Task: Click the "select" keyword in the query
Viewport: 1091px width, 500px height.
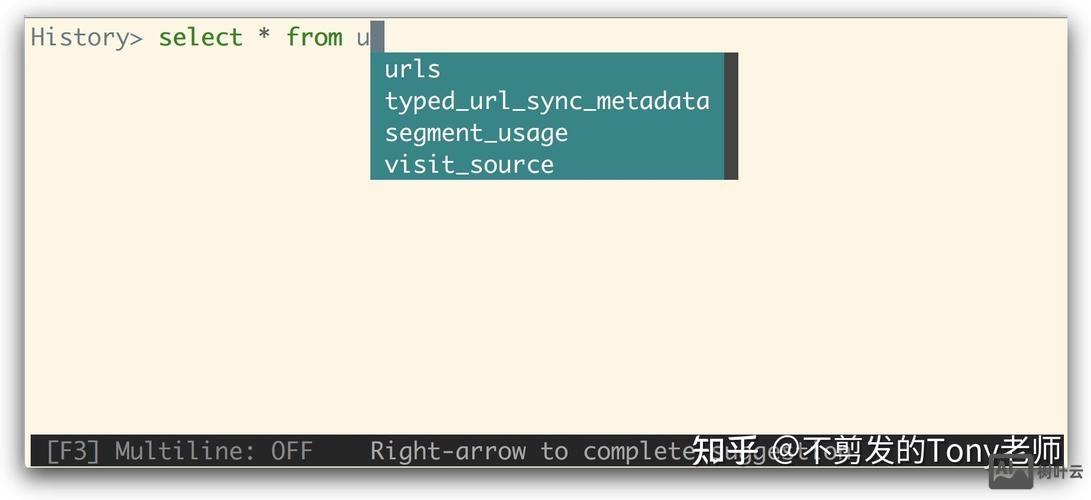Action: point(200,38)
